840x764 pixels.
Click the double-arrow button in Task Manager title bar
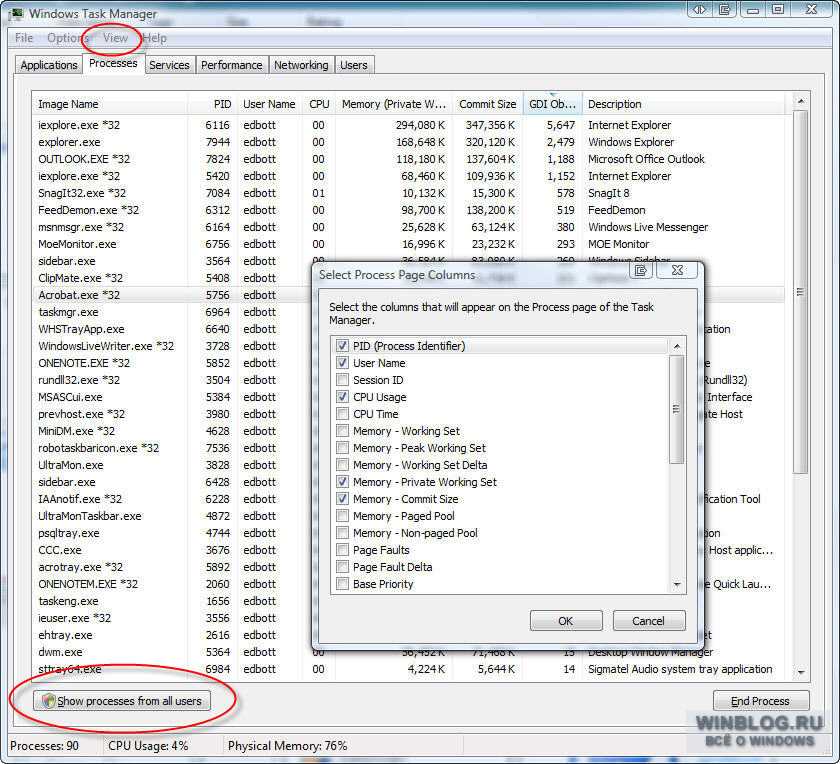[700, 10]
